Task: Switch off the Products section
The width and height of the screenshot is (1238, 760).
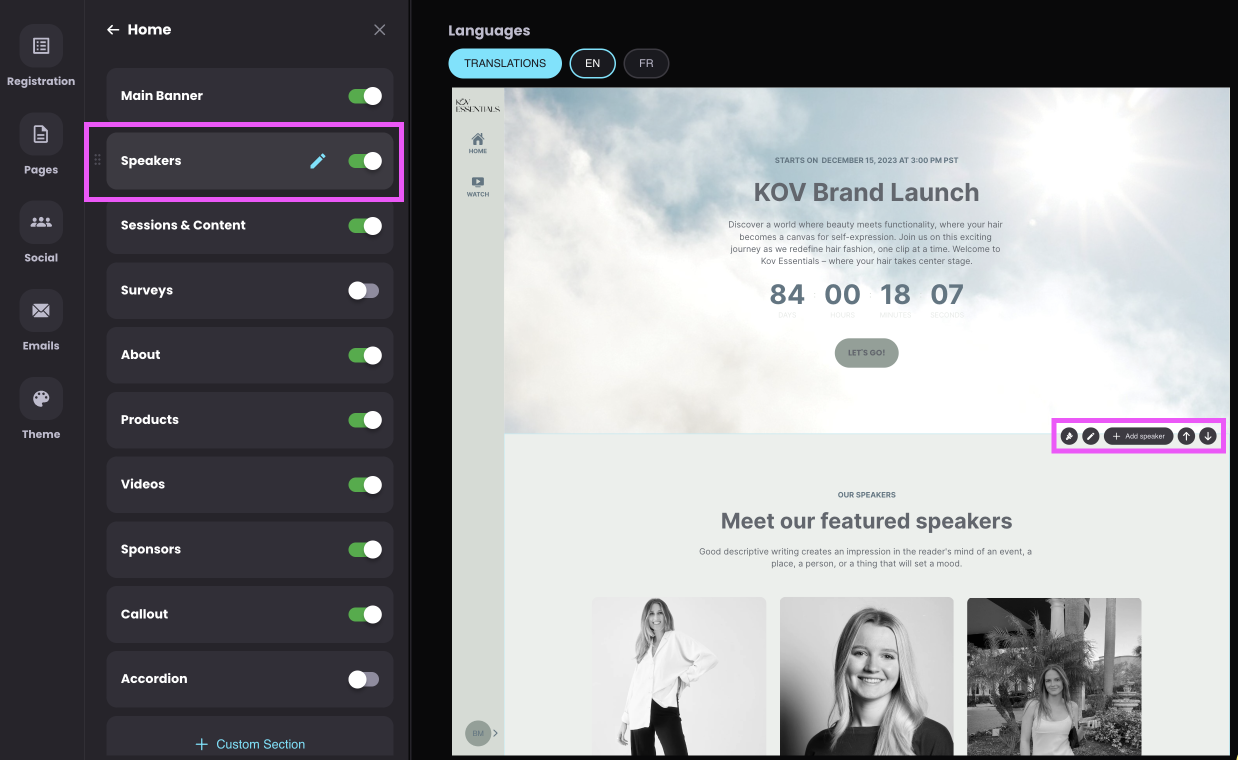Action: [x=365, y=420]
